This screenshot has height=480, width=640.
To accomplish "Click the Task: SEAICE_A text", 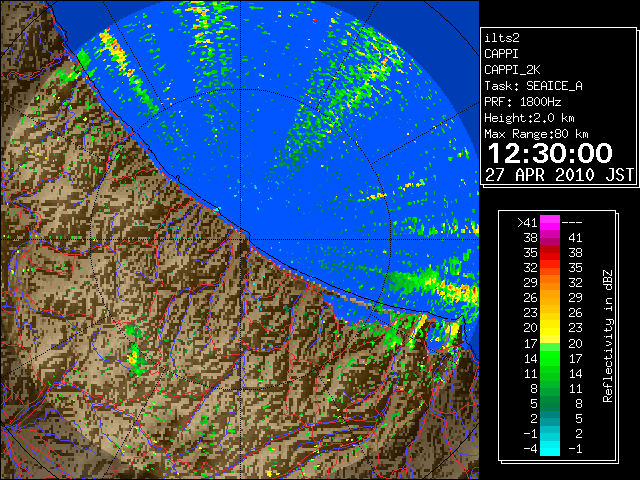I will click(533, 86).
